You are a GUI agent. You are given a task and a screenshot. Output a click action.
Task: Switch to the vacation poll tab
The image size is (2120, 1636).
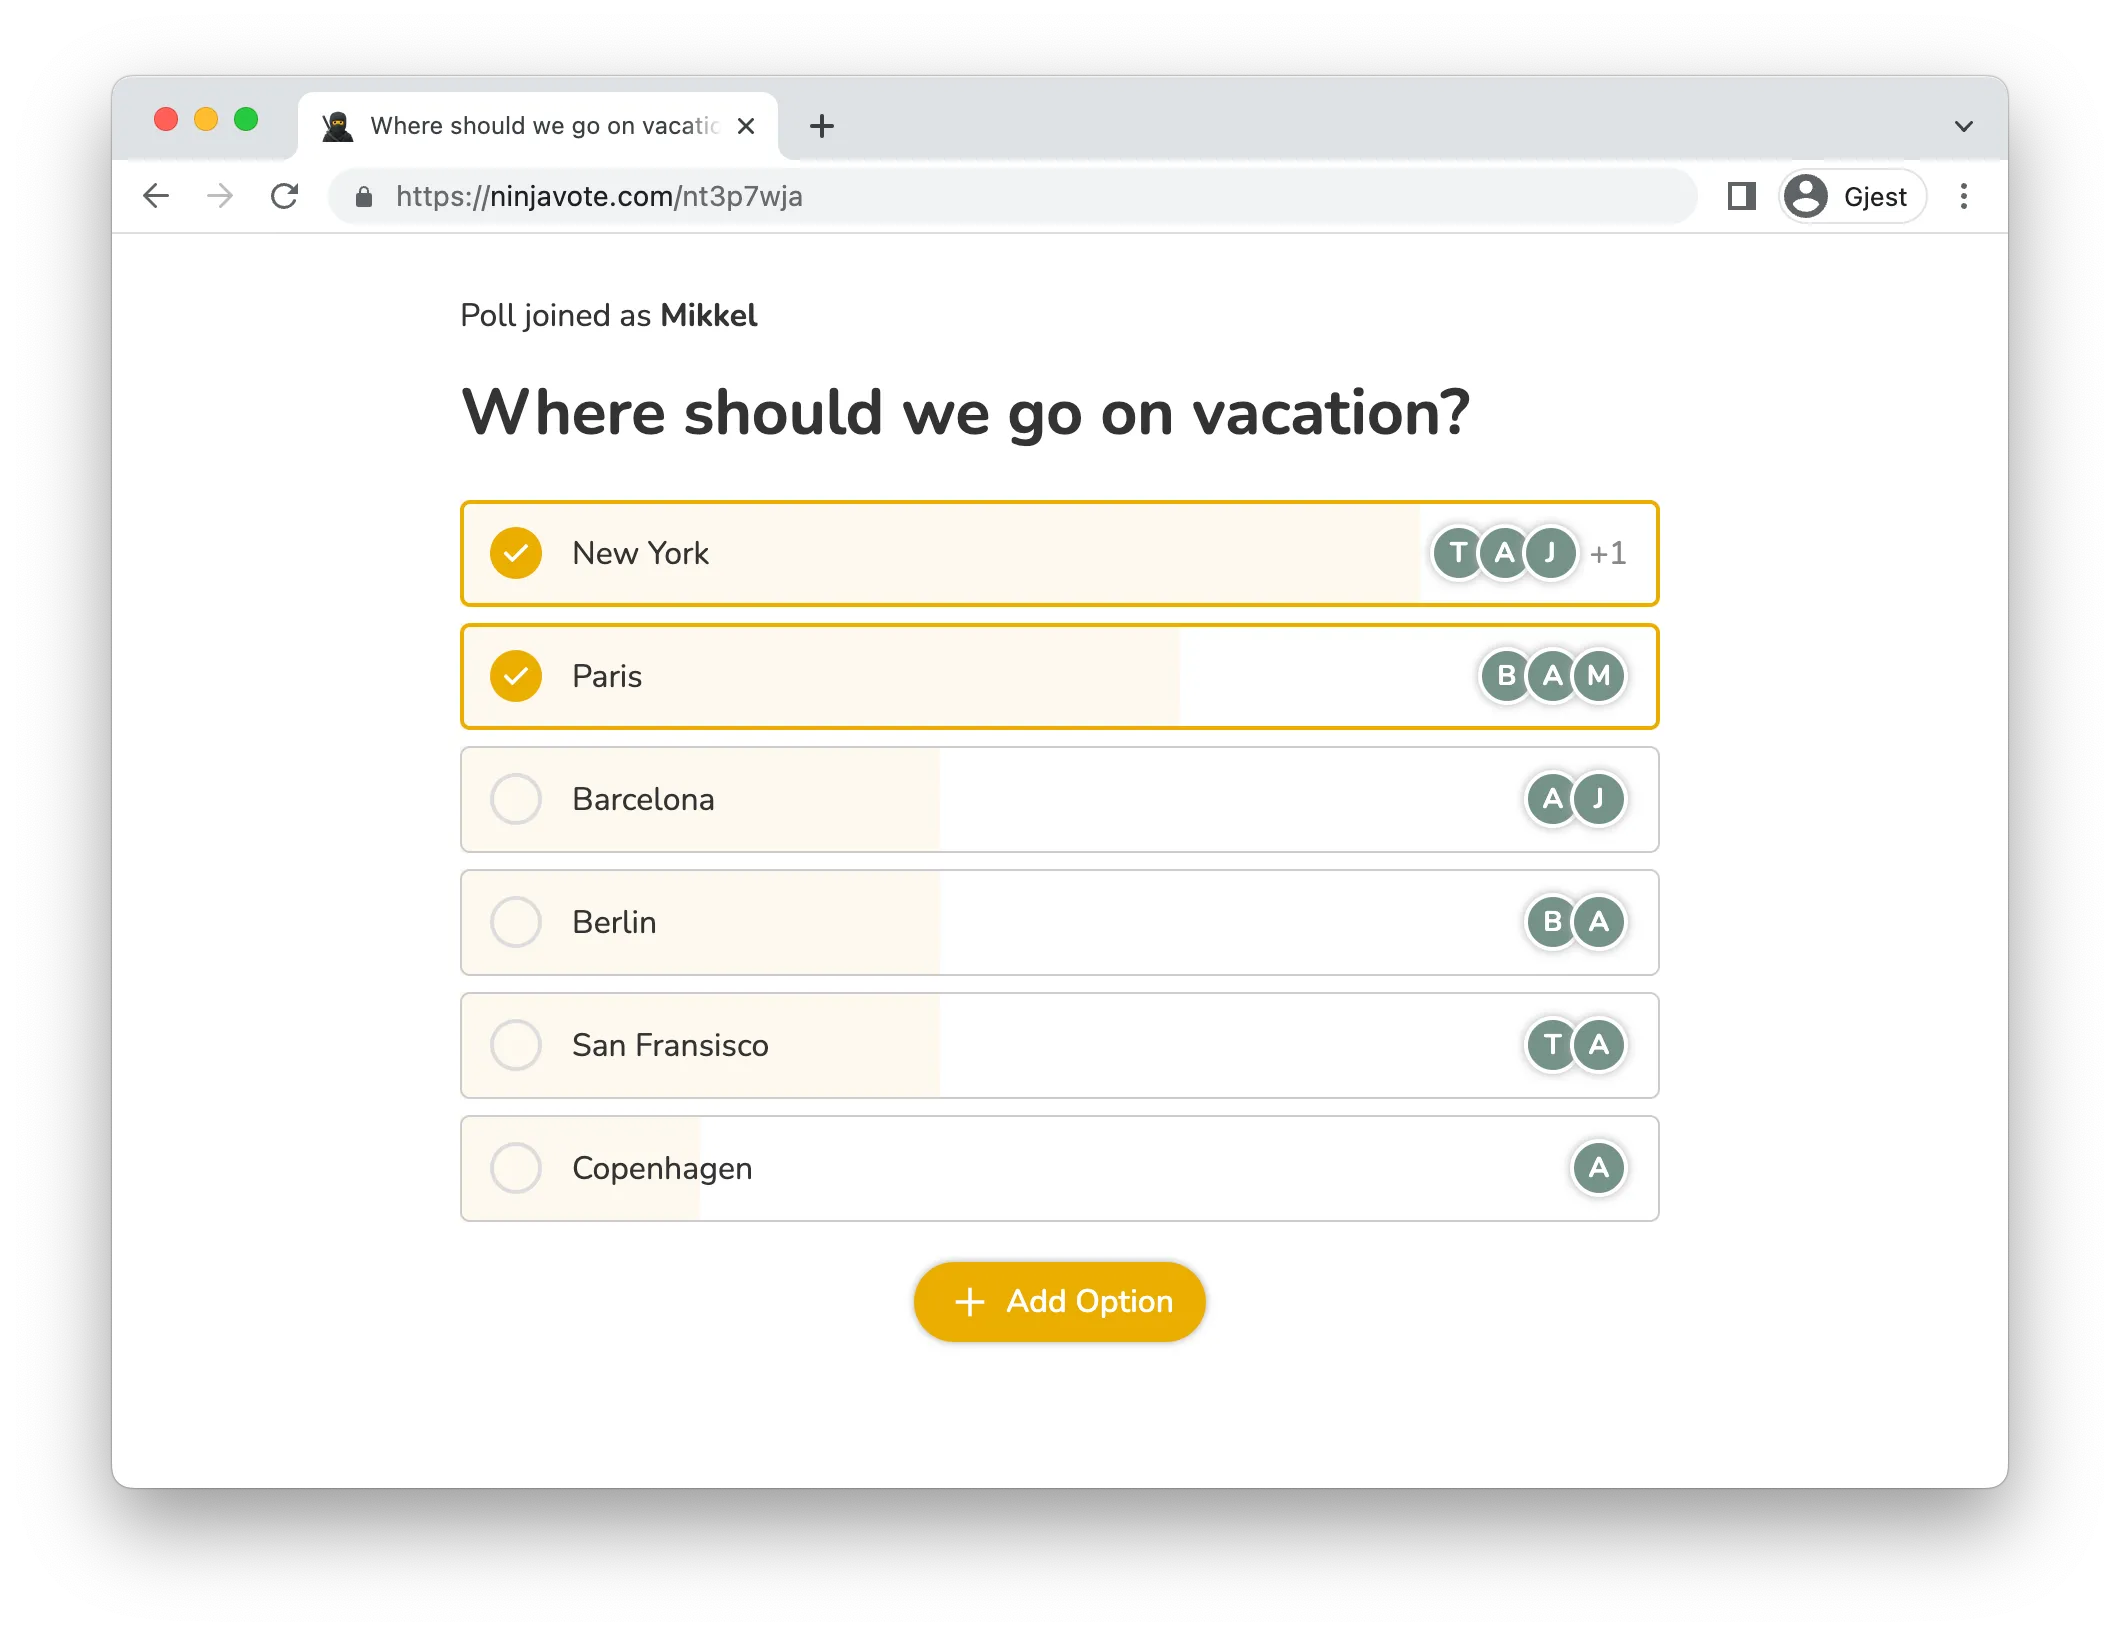[540, 126]
